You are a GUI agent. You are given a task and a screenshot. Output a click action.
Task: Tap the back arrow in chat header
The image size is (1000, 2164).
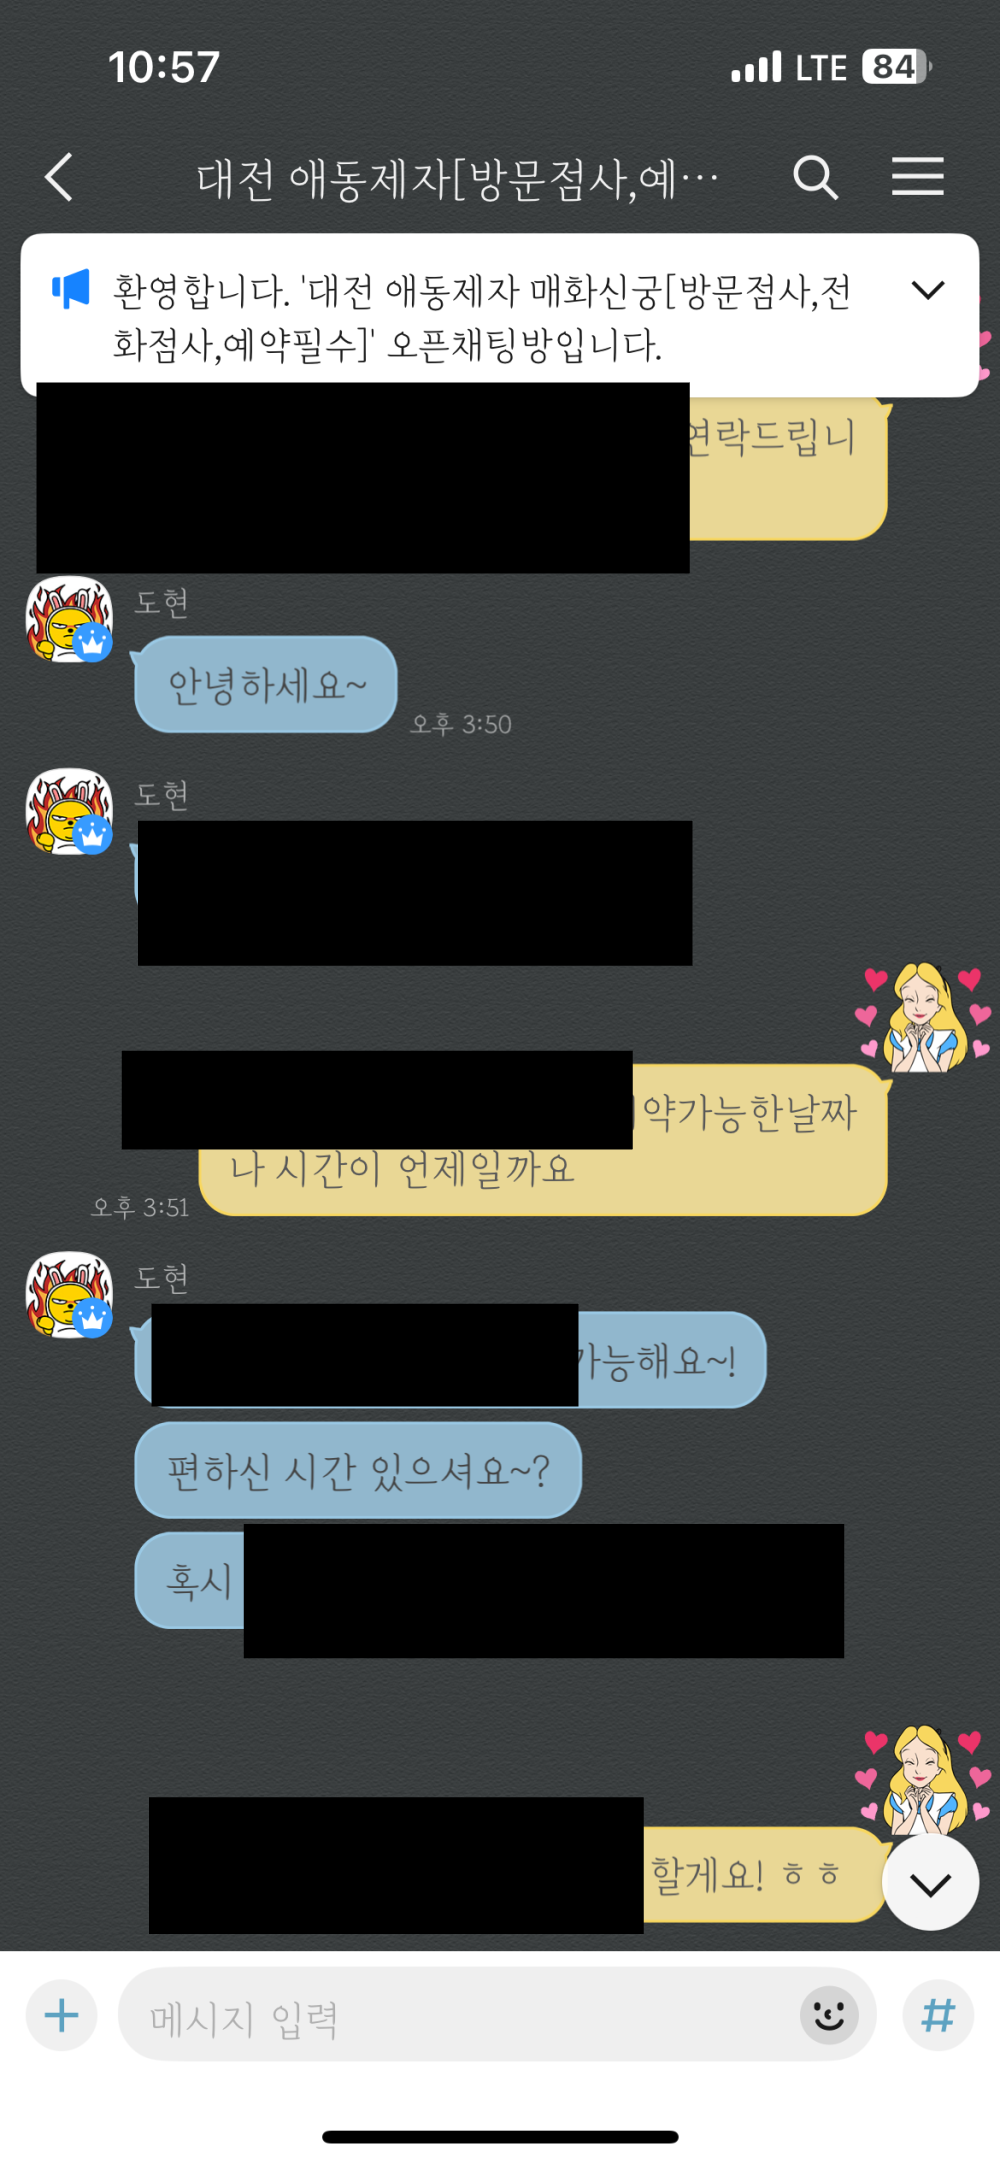point(59,177)
